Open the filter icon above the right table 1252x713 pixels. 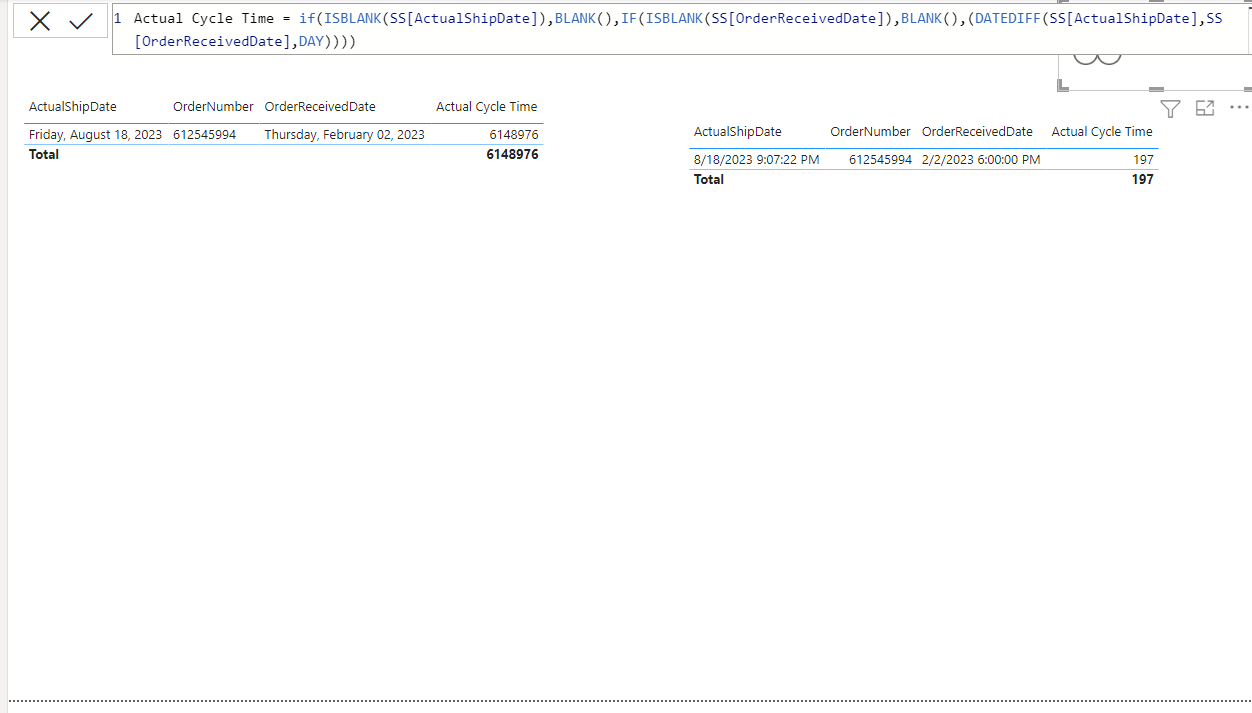(1170, 108)
